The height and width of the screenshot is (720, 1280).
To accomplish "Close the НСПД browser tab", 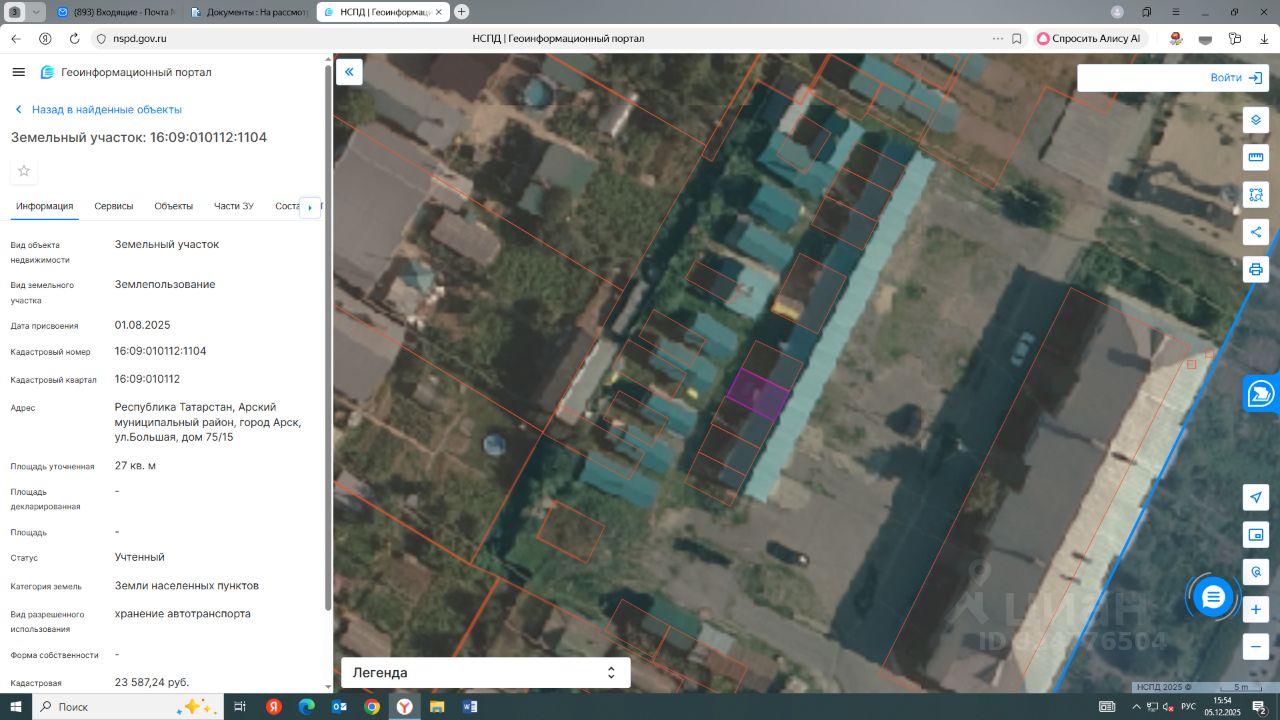I will point(438,12).
